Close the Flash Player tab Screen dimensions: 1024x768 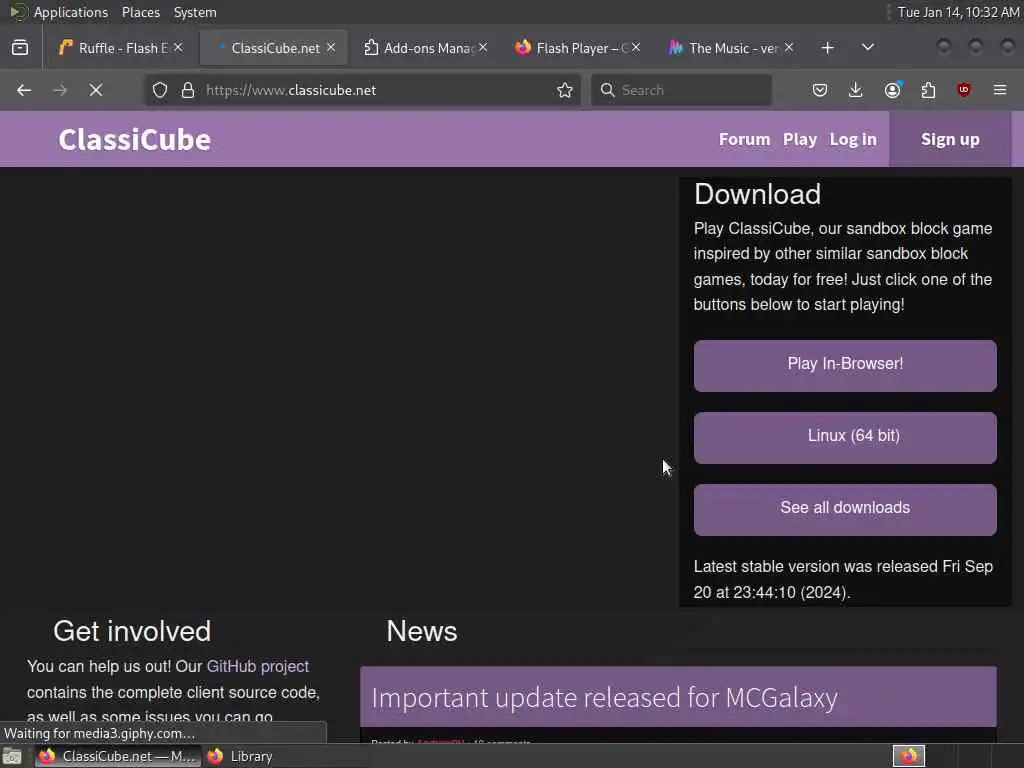(x=636, y=48)
